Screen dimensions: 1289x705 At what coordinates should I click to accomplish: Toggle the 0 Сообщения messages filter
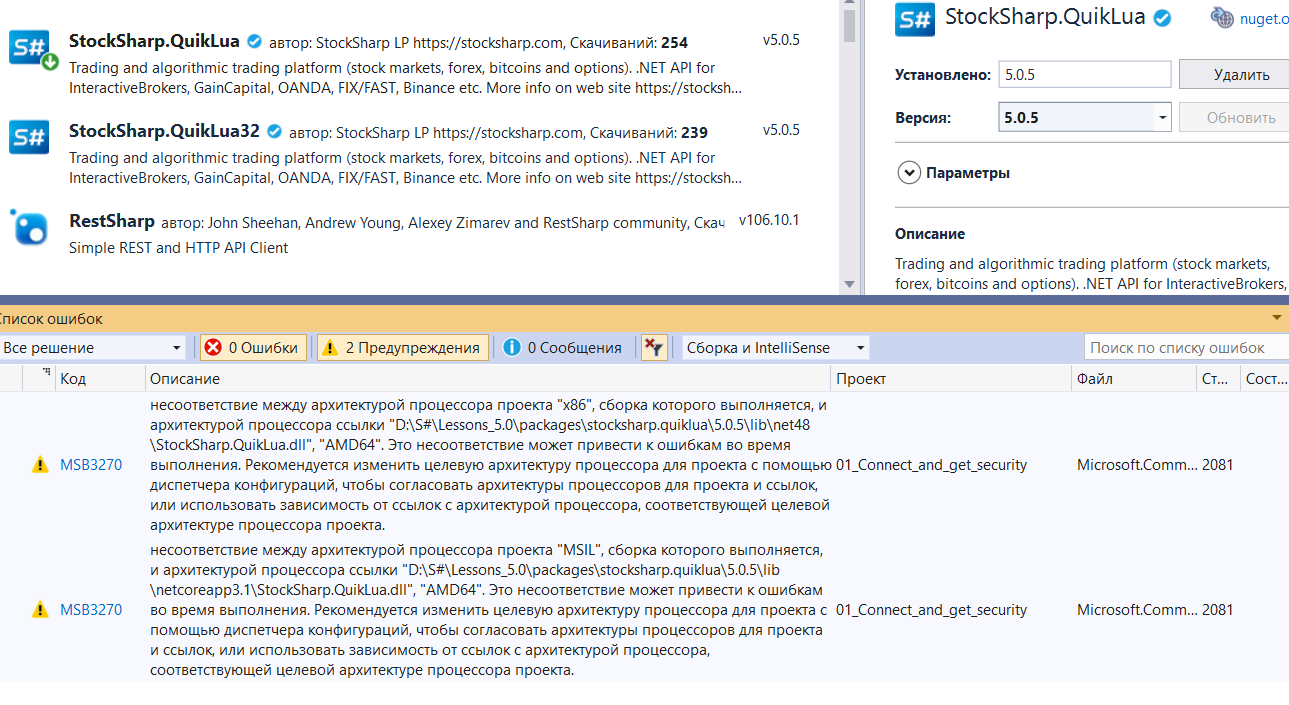click(563, 347)
